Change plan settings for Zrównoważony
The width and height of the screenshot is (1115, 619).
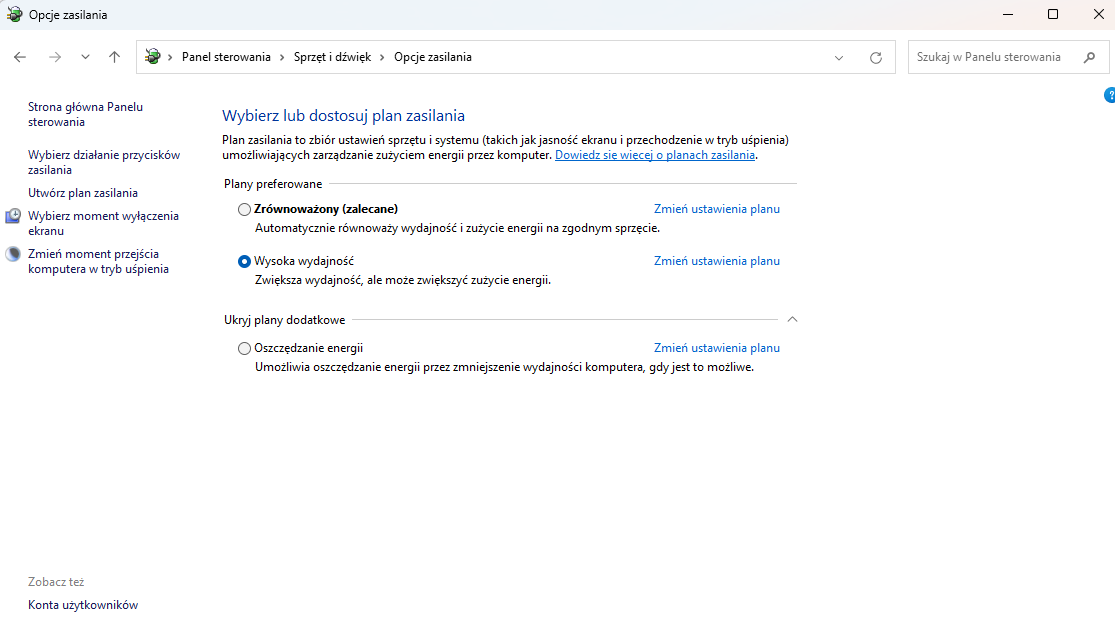717,209
